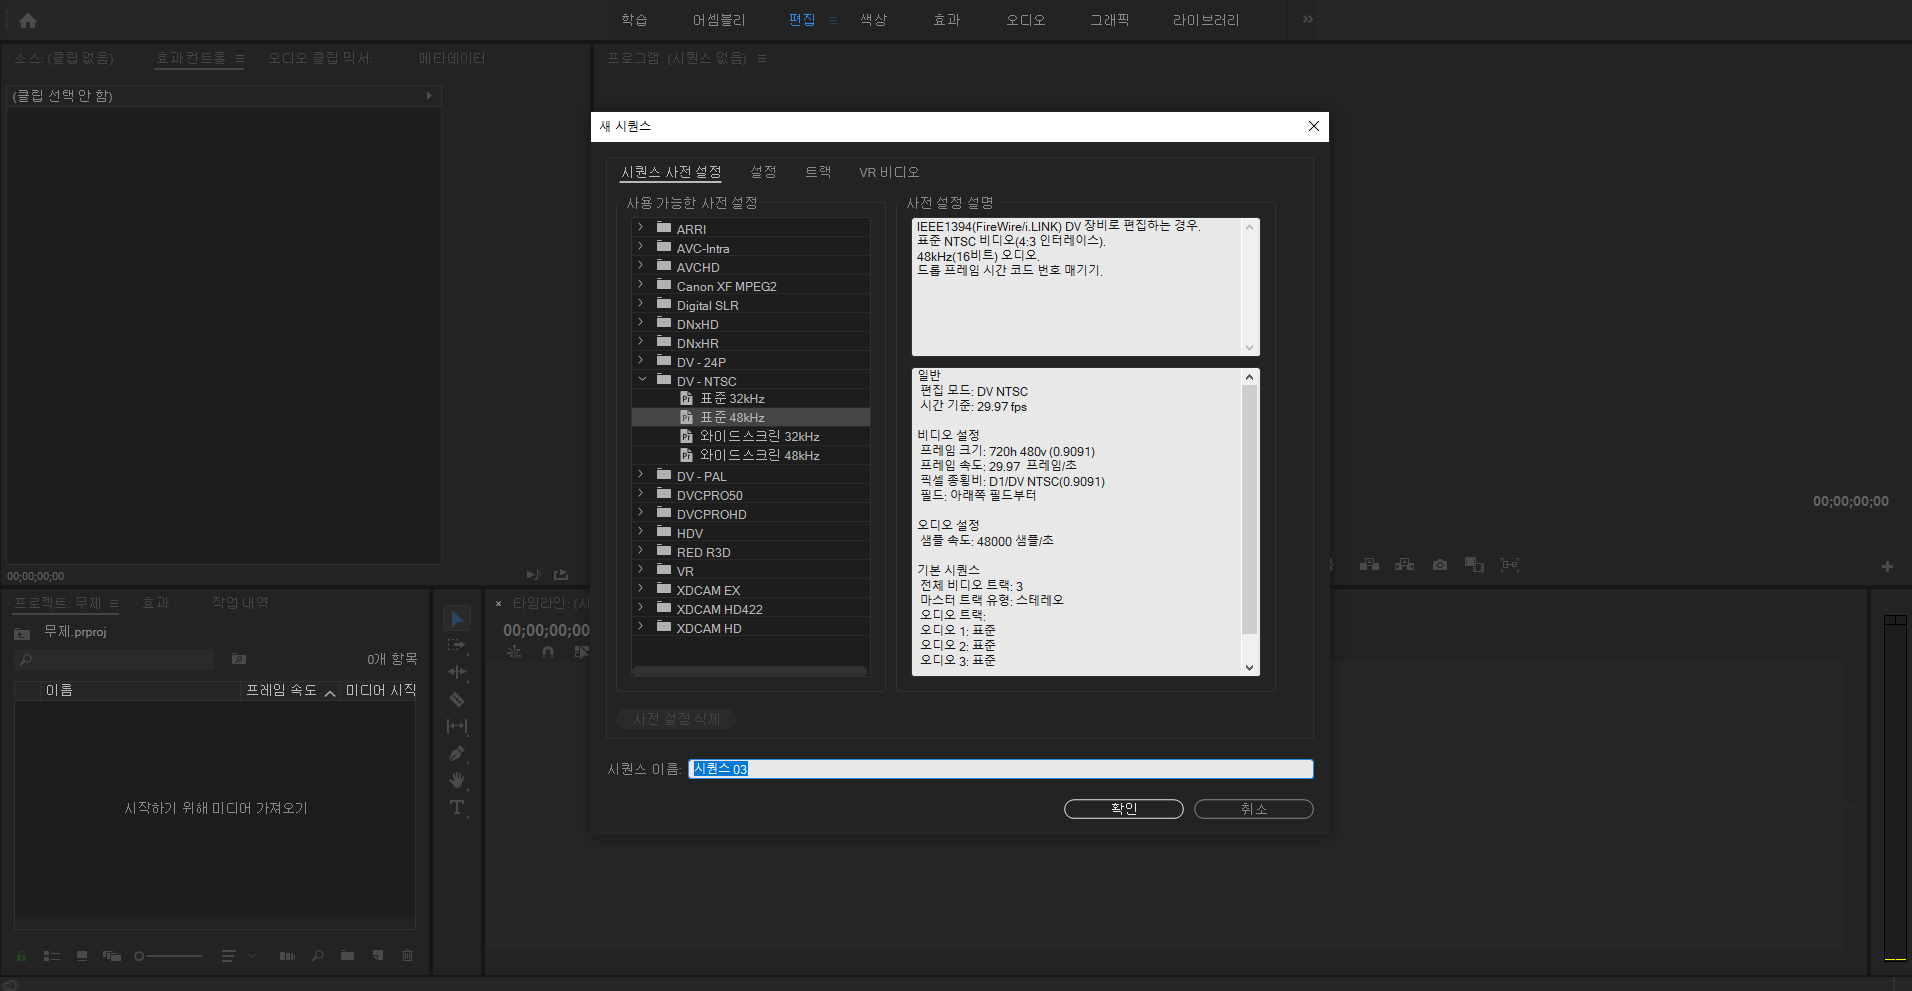
Task: Click the sequence name input field
Action: (1000, 769)
